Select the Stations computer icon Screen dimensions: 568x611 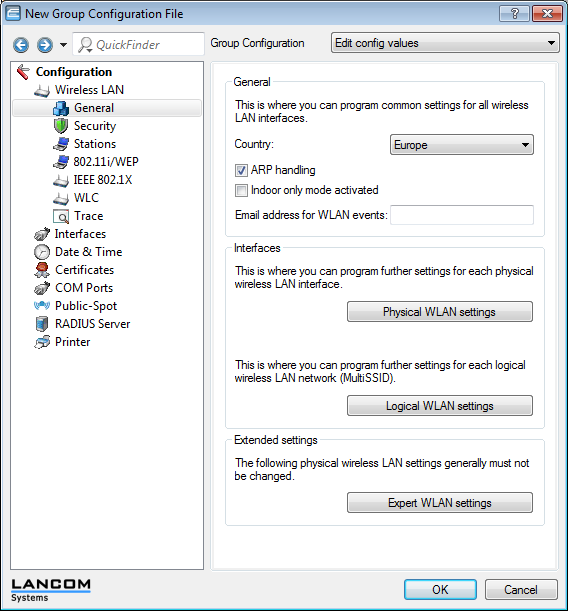point(61,144)
